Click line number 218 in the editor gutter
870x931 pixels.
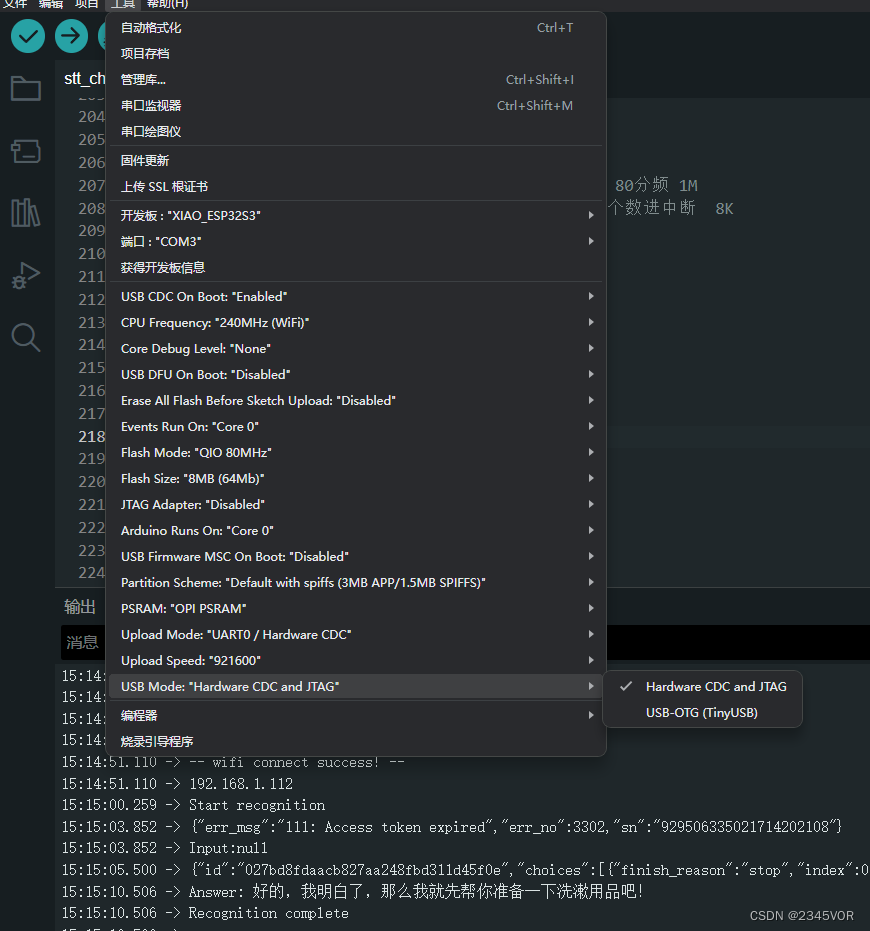[92, 436]
